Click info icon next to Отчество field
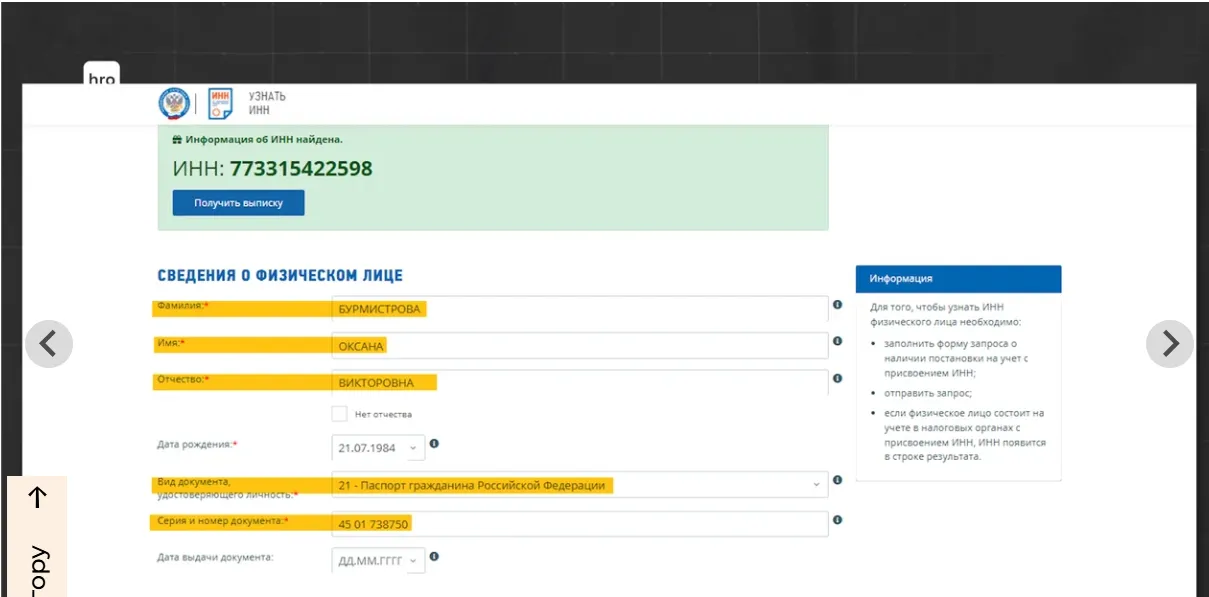This screenshot has height=597, width=1209. (837, 379)
